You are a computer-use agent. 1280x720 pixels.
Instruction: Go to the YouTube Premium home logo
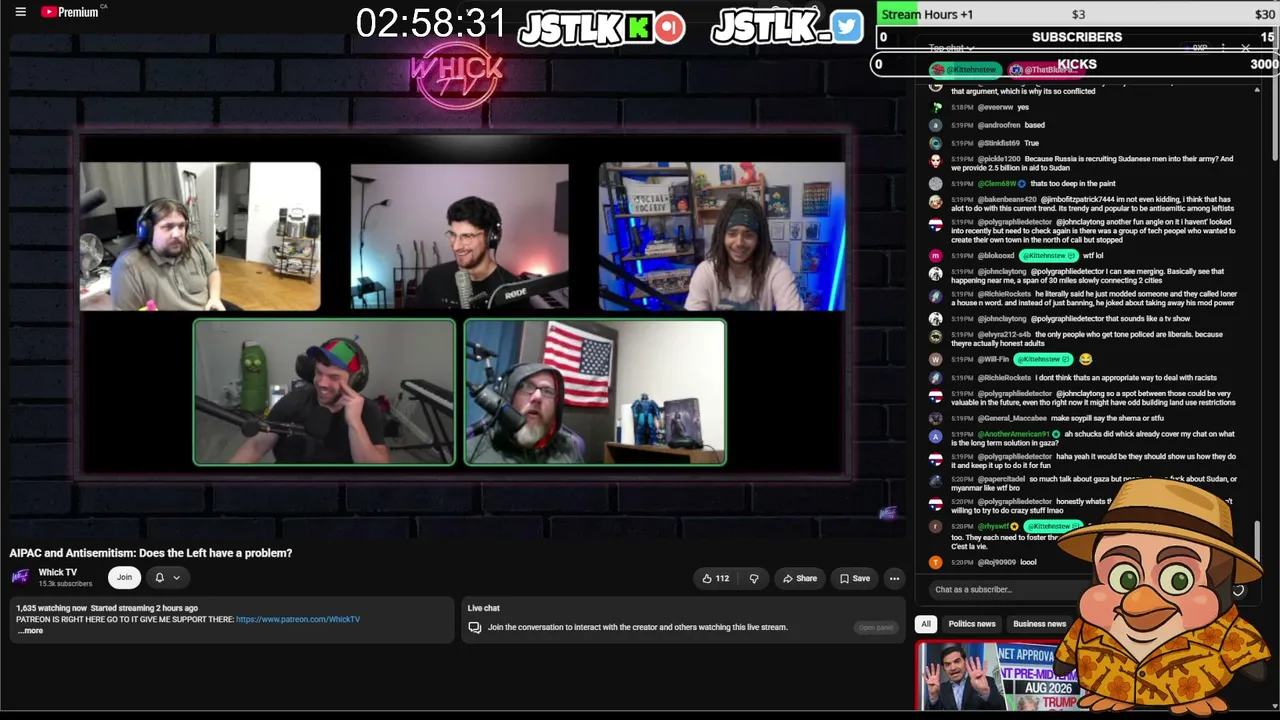point(72,12)
